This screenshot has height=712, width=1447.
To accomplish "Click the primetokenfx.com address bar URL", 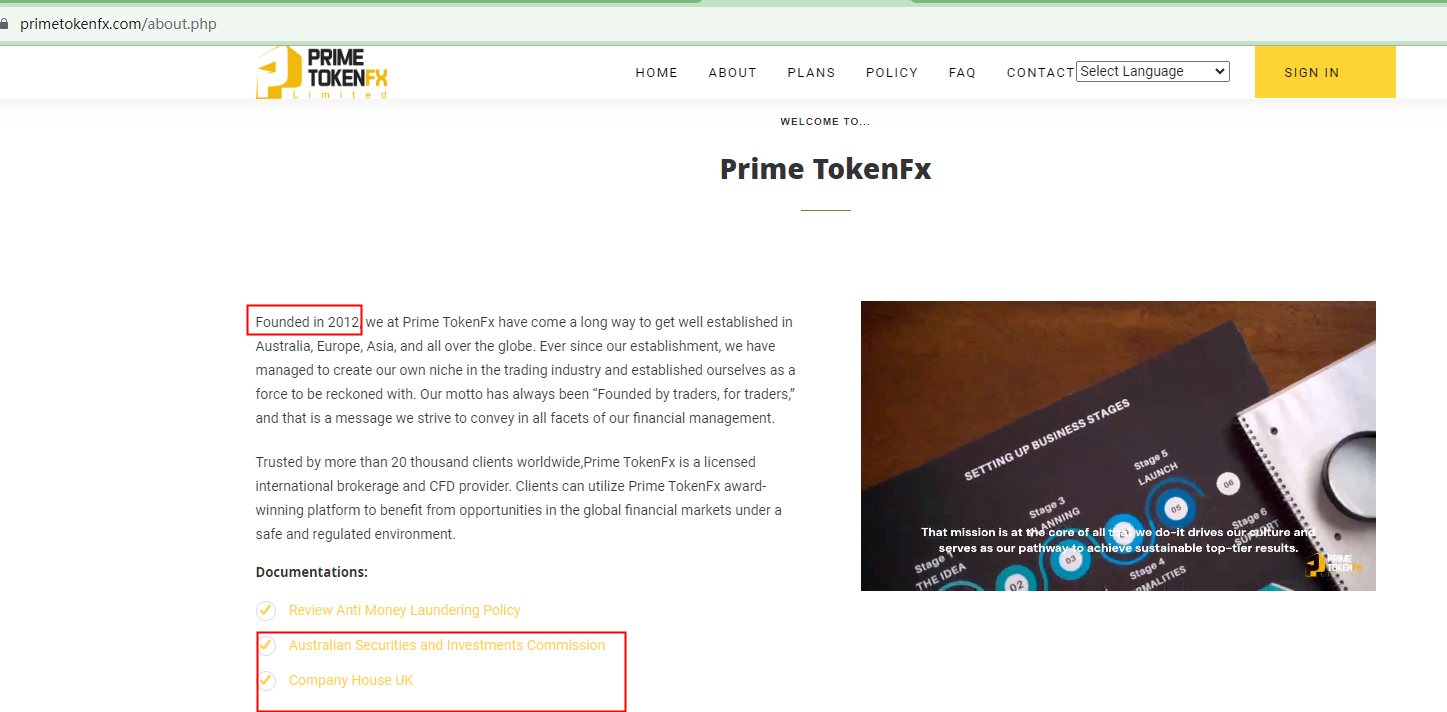I will [x=118, y=23].
